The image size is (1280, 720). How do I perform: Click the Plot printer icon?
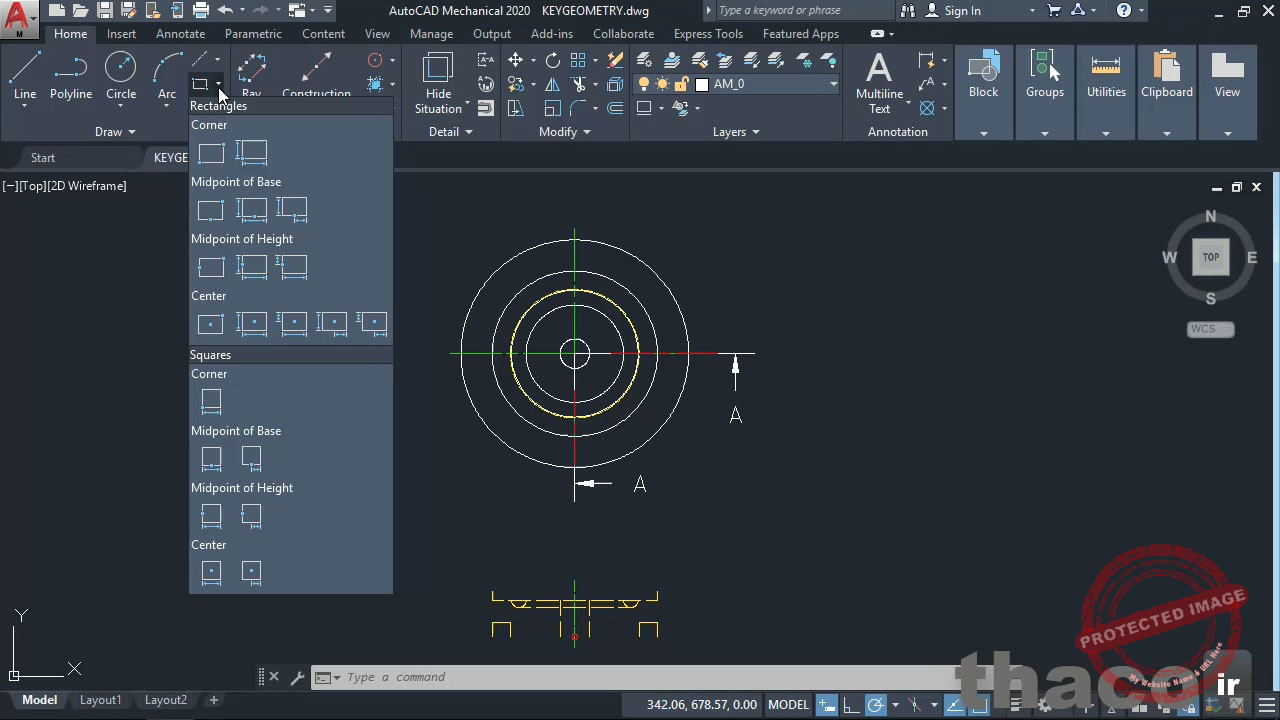pos(200,11)
